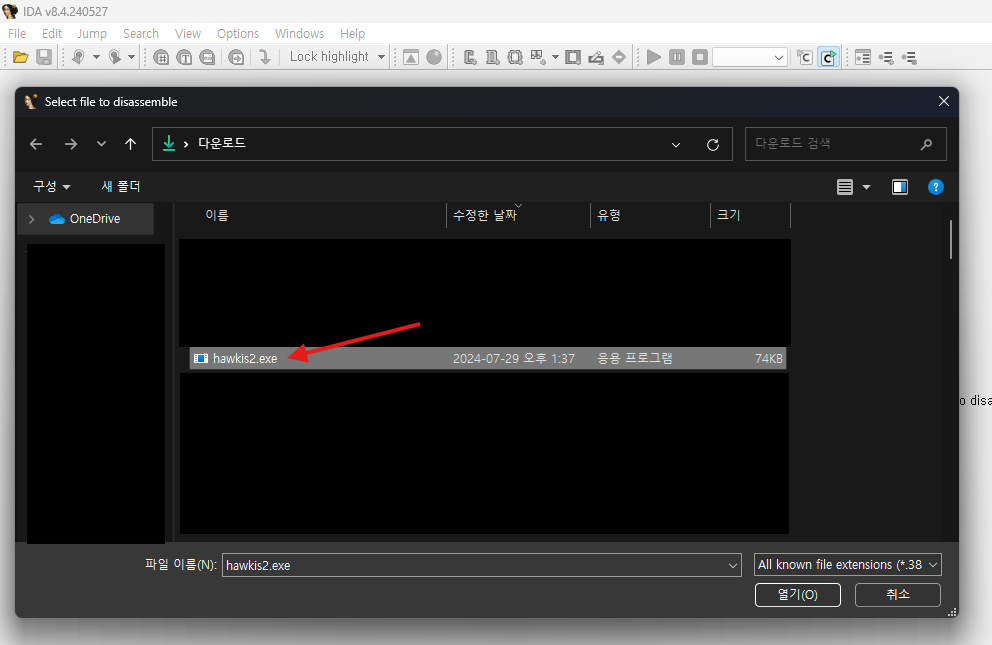
Task: Open the Search menu
Action: coord(140,33)
